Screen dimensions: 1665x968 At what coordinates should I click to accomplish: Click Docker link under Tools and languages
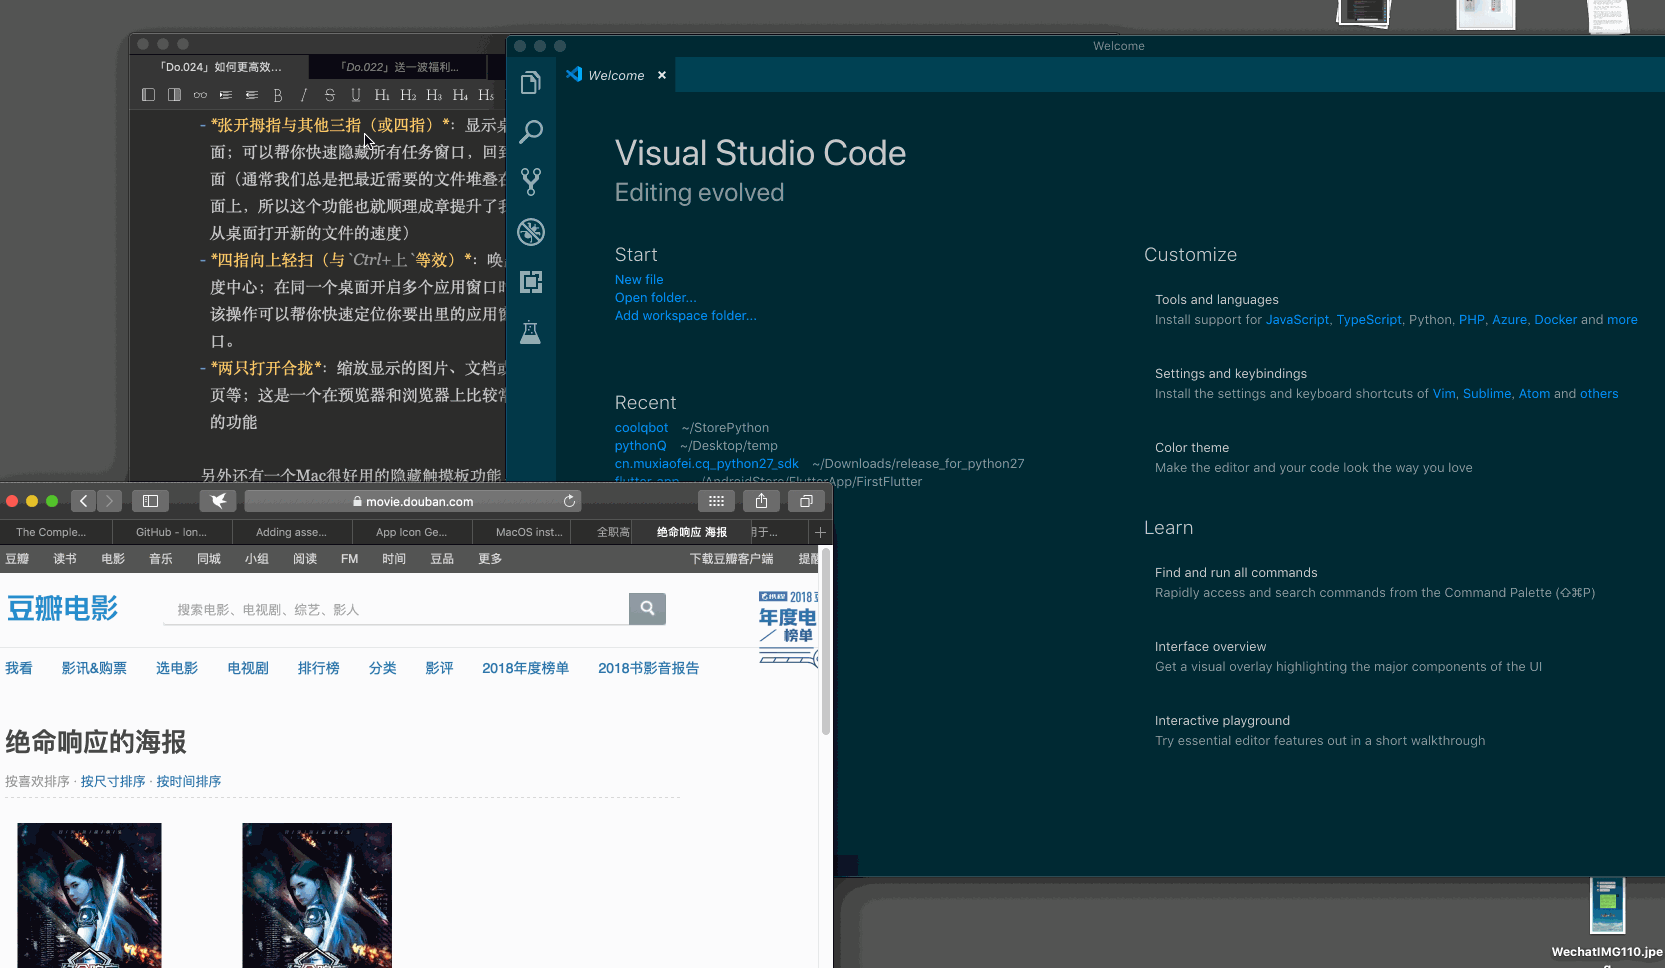point(1555,320)
